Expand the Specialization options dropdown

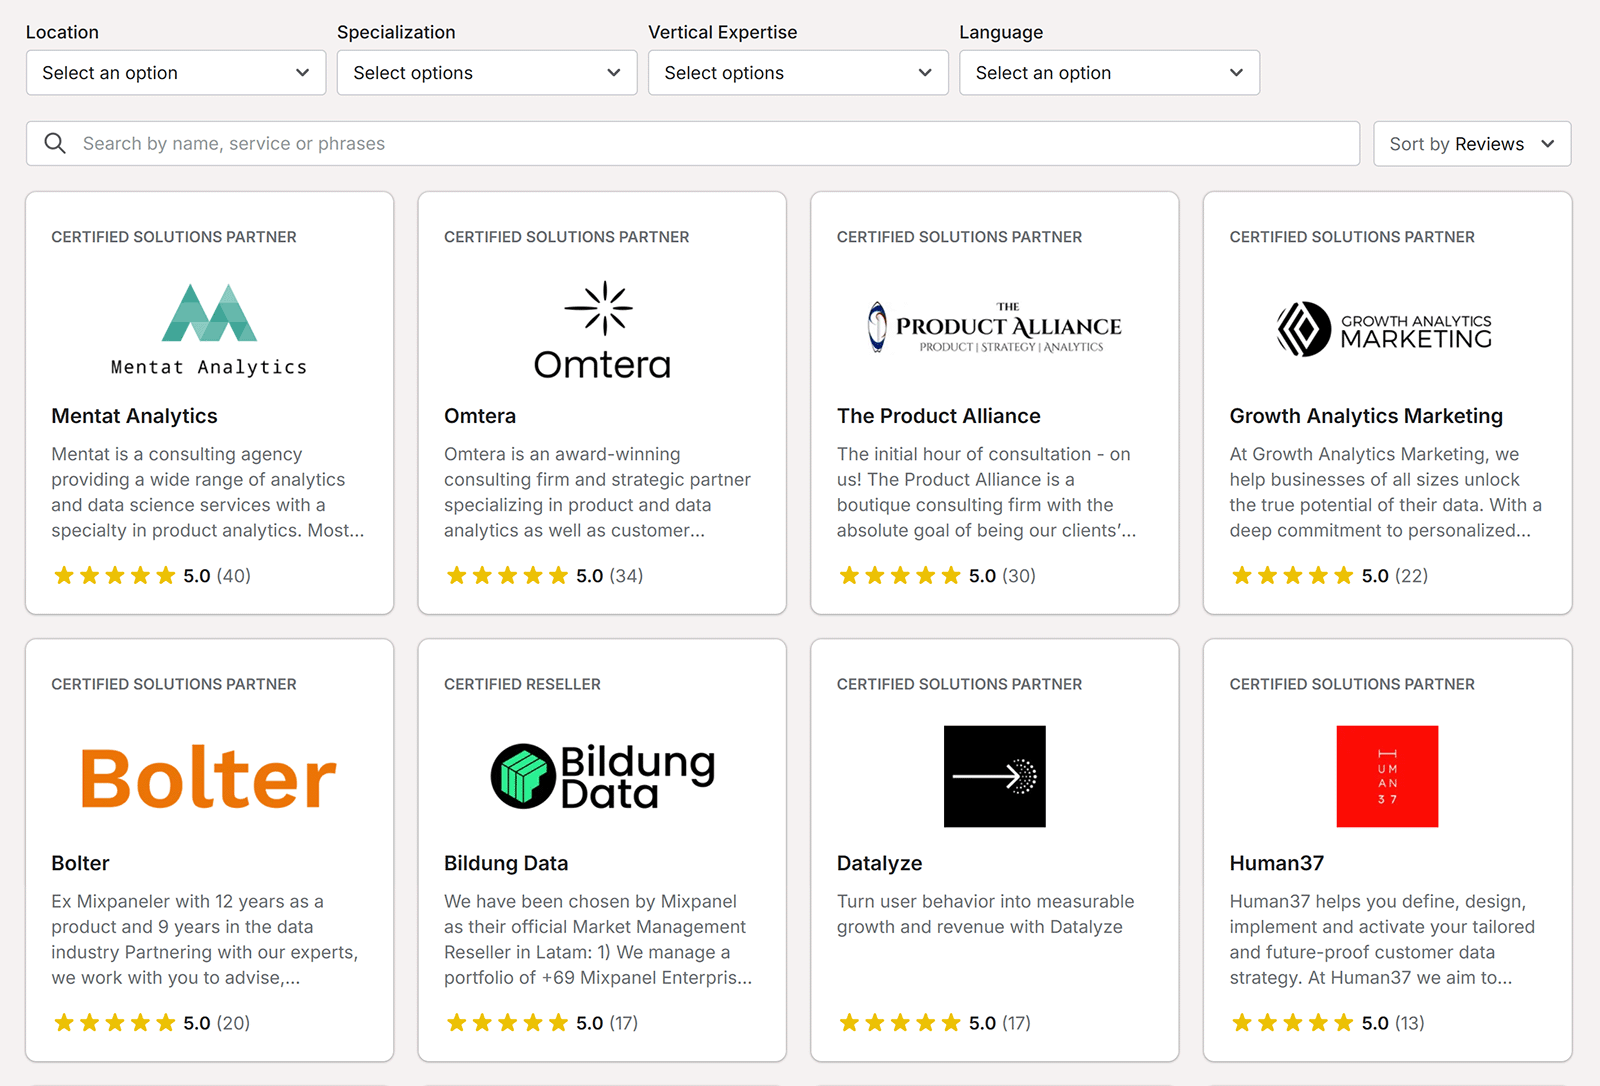[x=487, y=72]
